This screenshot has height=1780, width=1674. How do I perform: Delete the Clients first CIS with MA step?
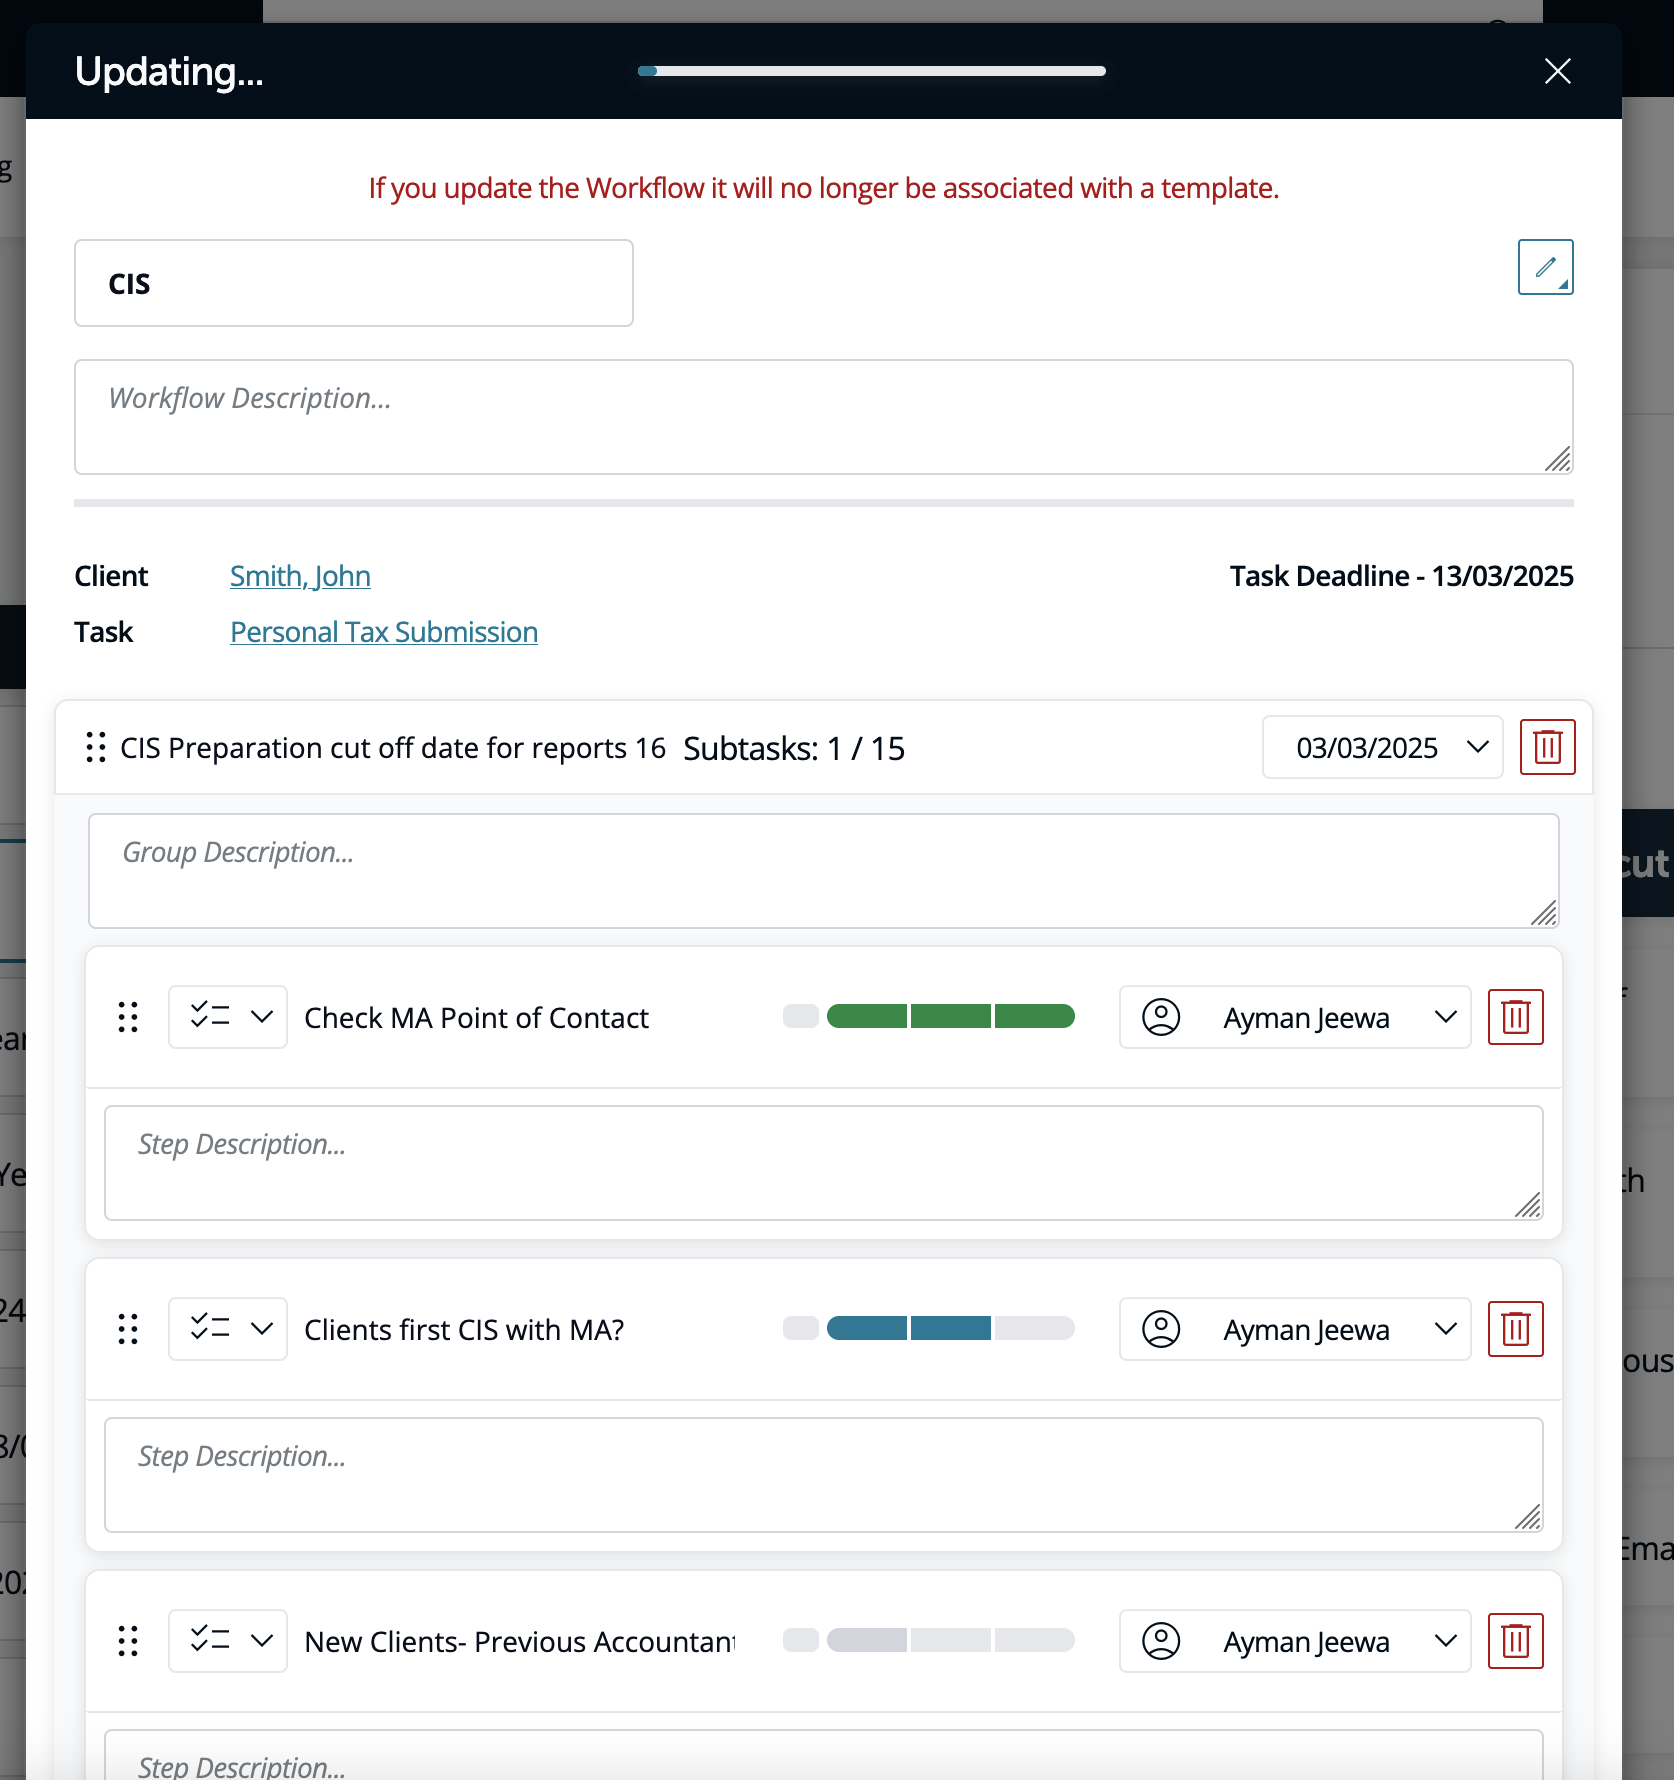click(x=1515, y=1329)
